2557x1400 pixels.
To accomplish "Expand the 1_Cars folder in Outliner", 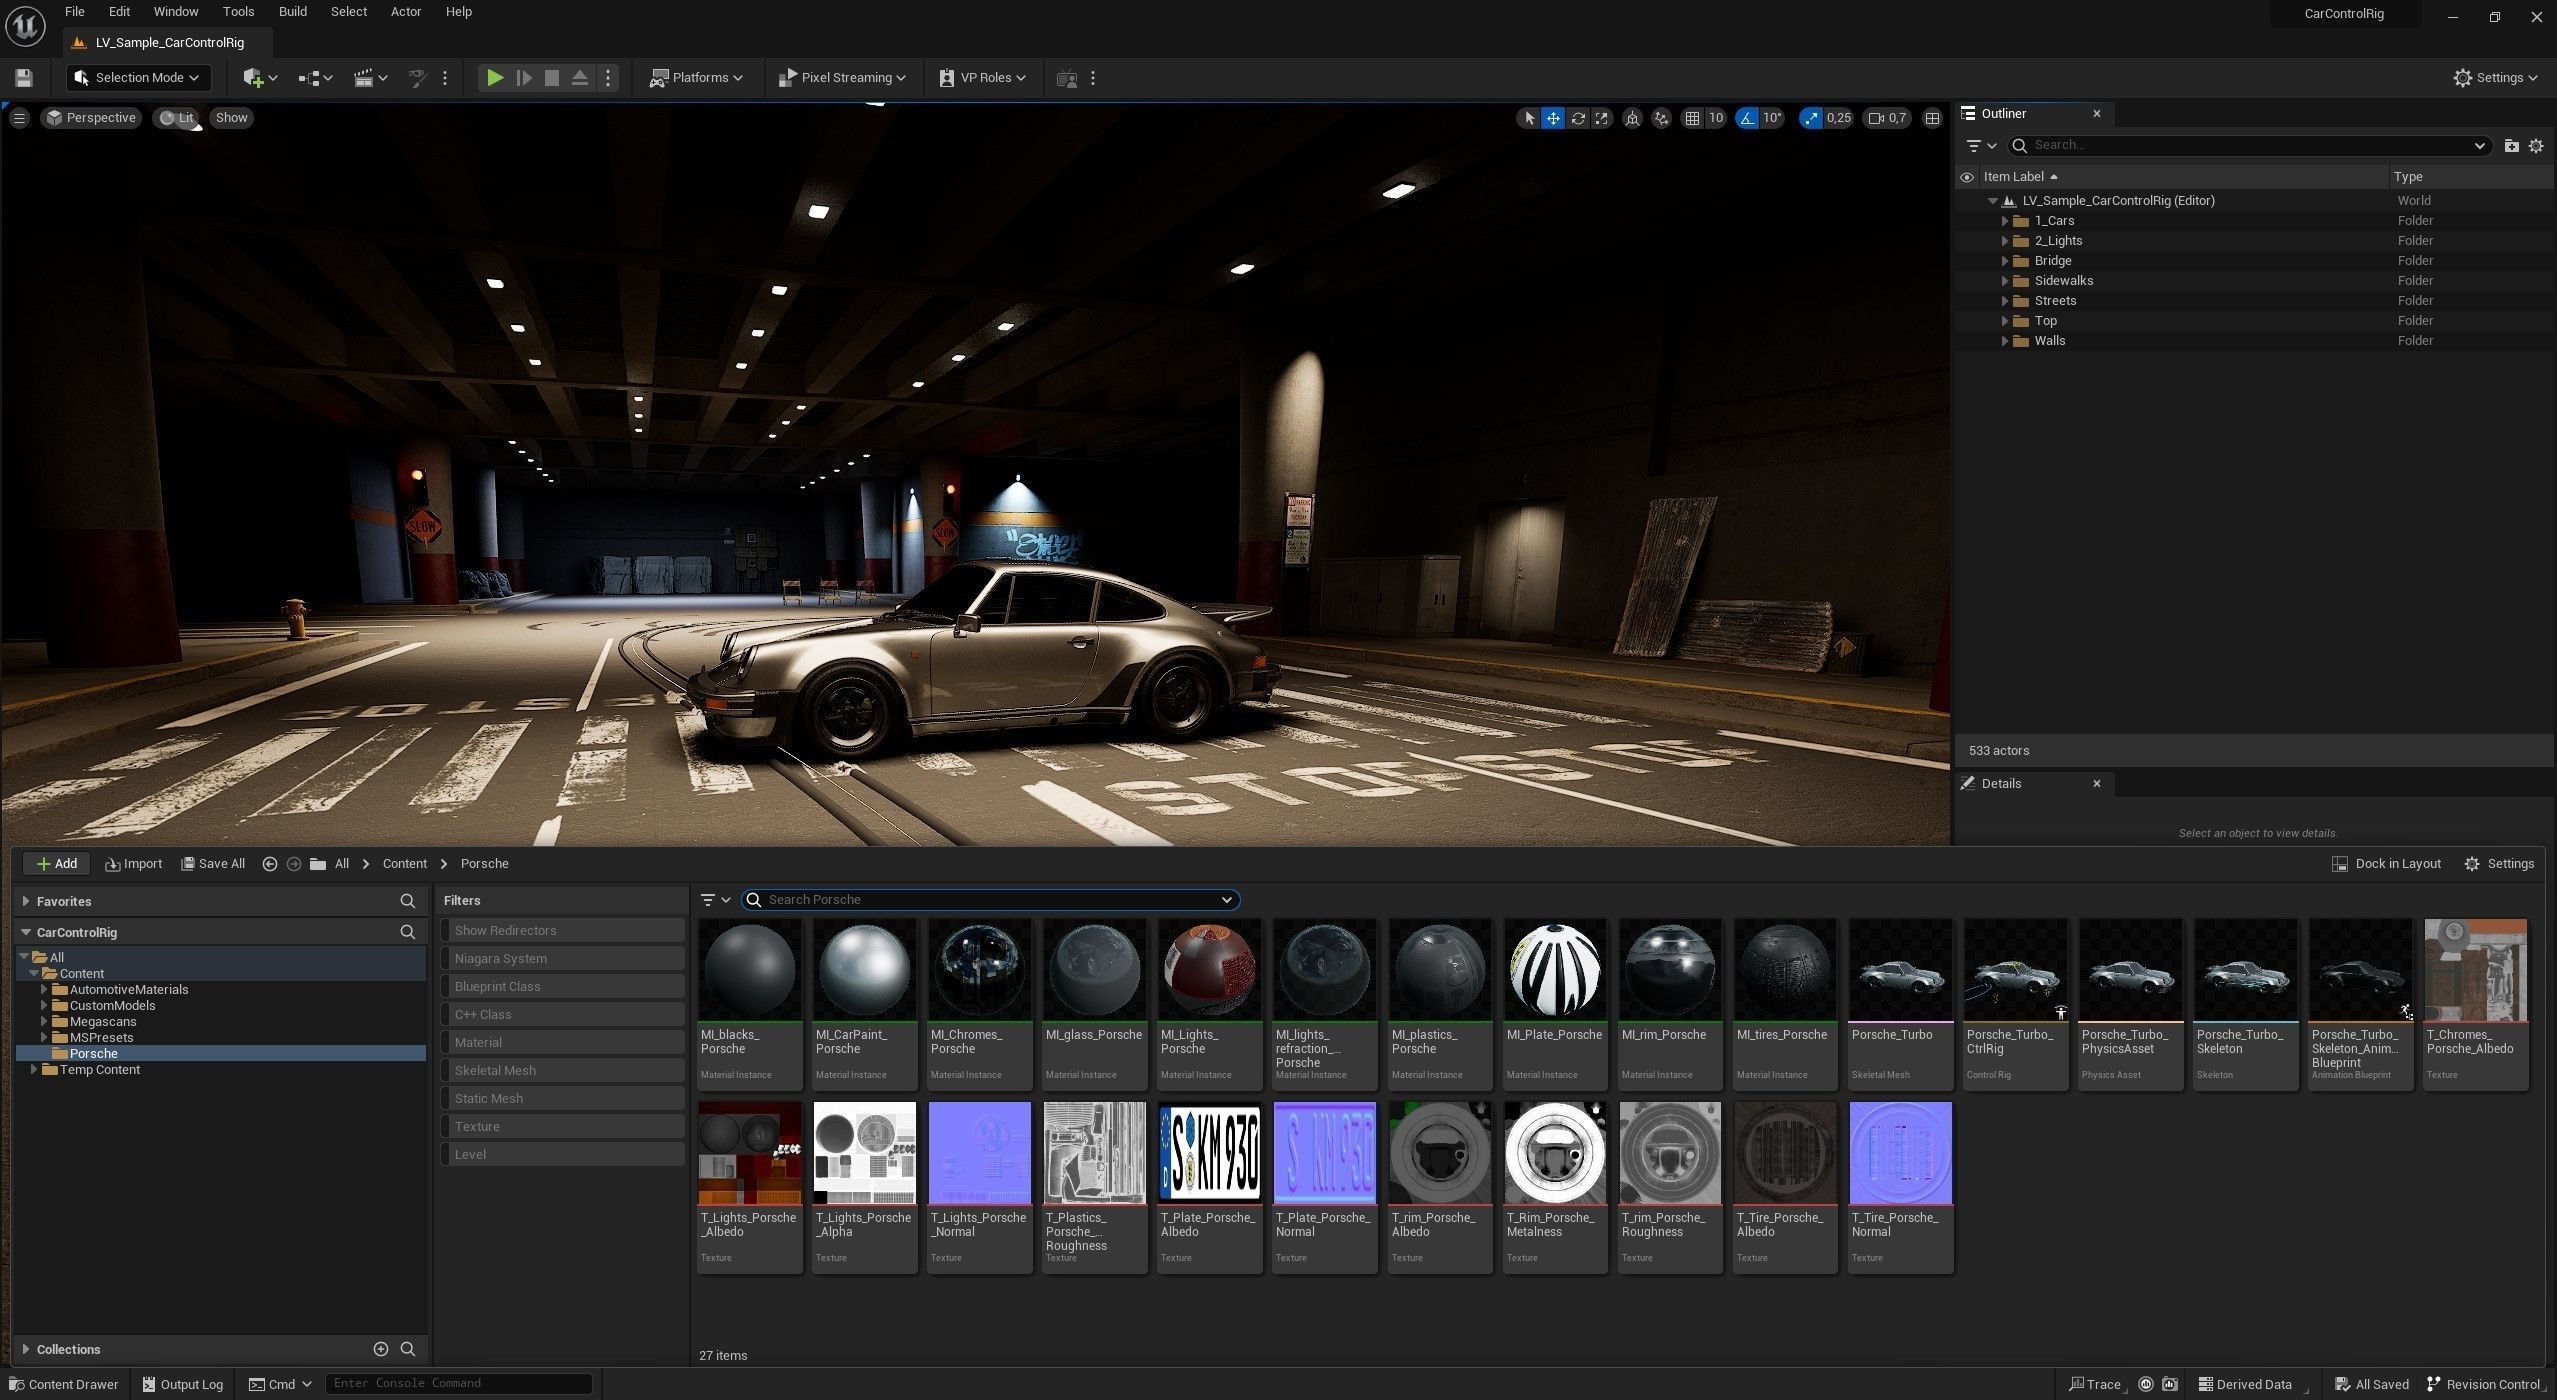I will pos(2005,221).
